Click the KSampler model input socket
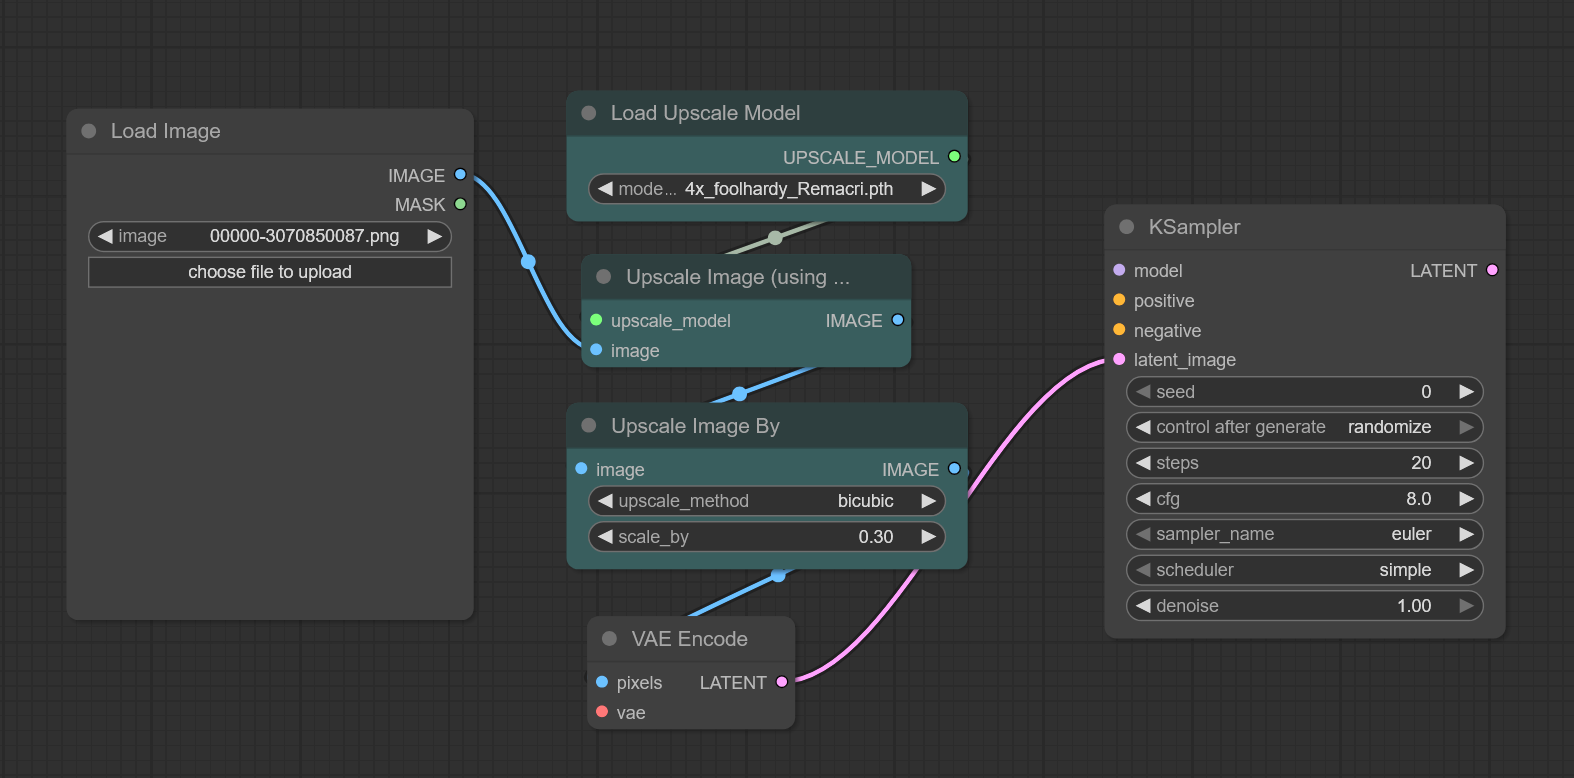 click(1119, 270)
